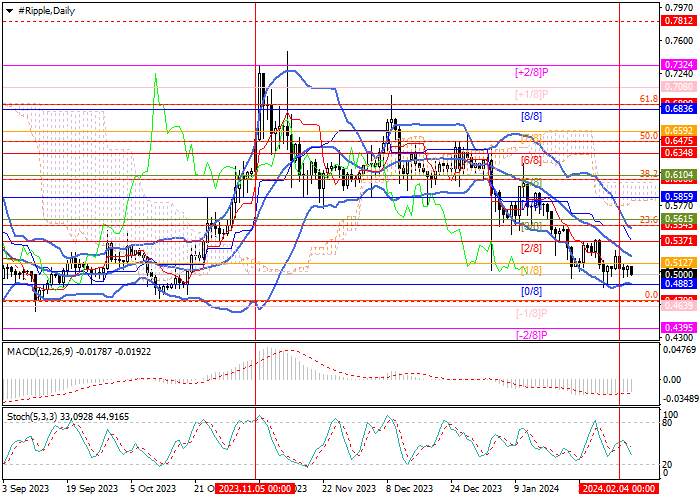Click the blue 0.5859 price label

point(679,196)
